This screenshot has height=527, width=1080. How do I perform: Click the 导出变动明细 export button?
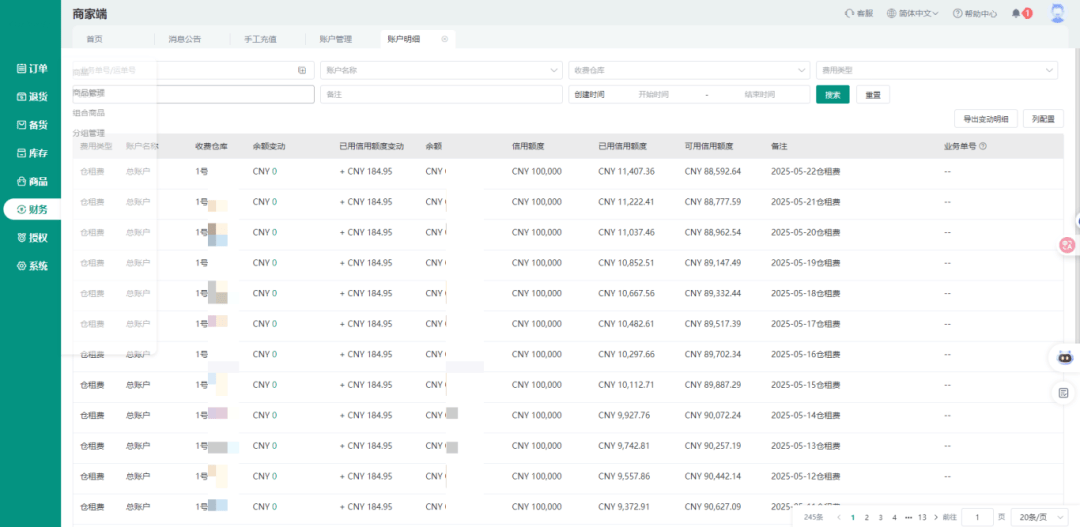[x=986, y=119]
